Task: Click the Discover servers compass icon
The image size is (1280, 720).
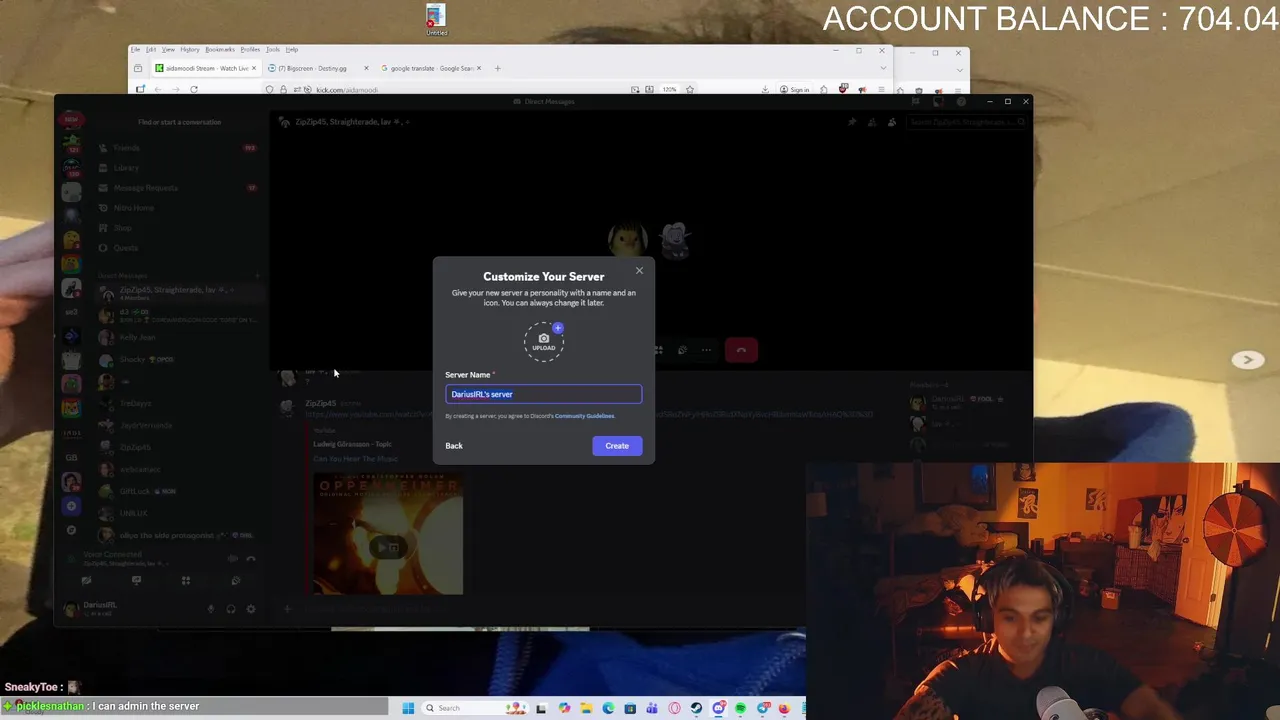Action: click(71, 530)
